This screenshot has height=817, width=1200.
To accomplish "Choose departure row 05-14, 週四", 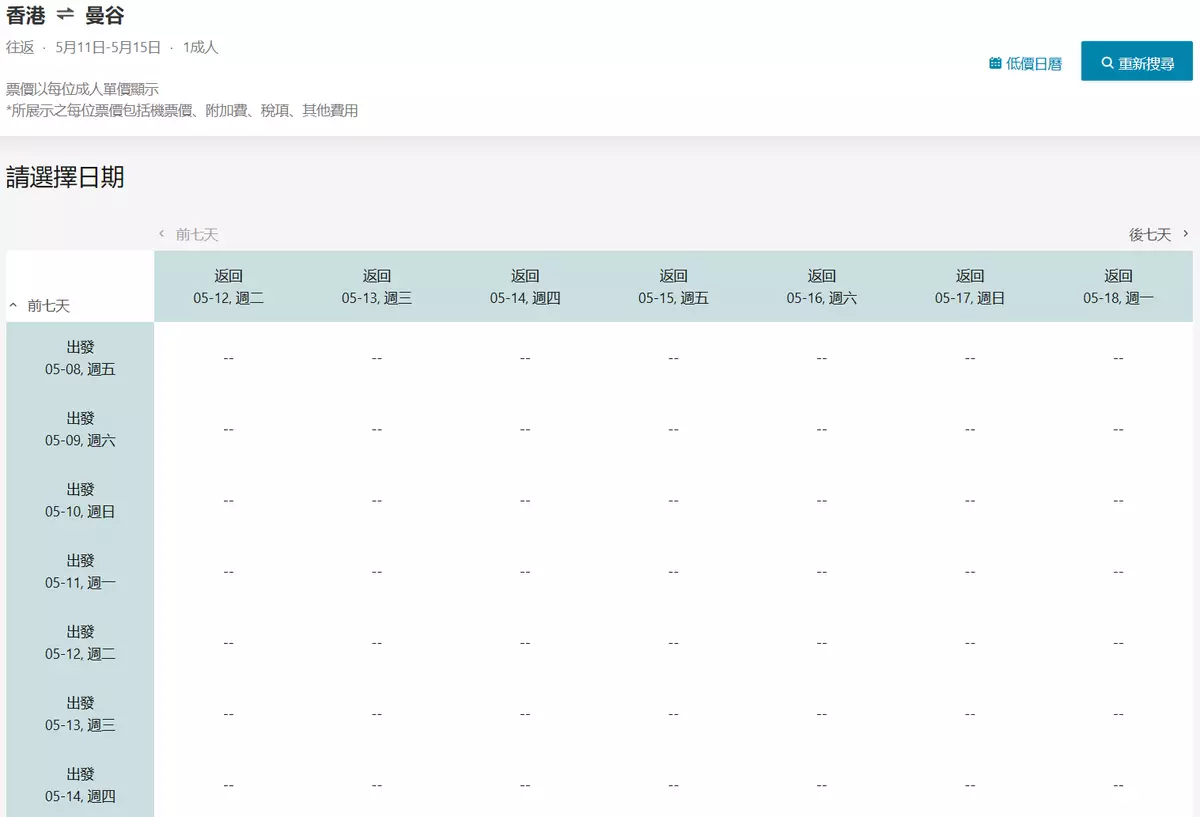I will click(80, 785).
